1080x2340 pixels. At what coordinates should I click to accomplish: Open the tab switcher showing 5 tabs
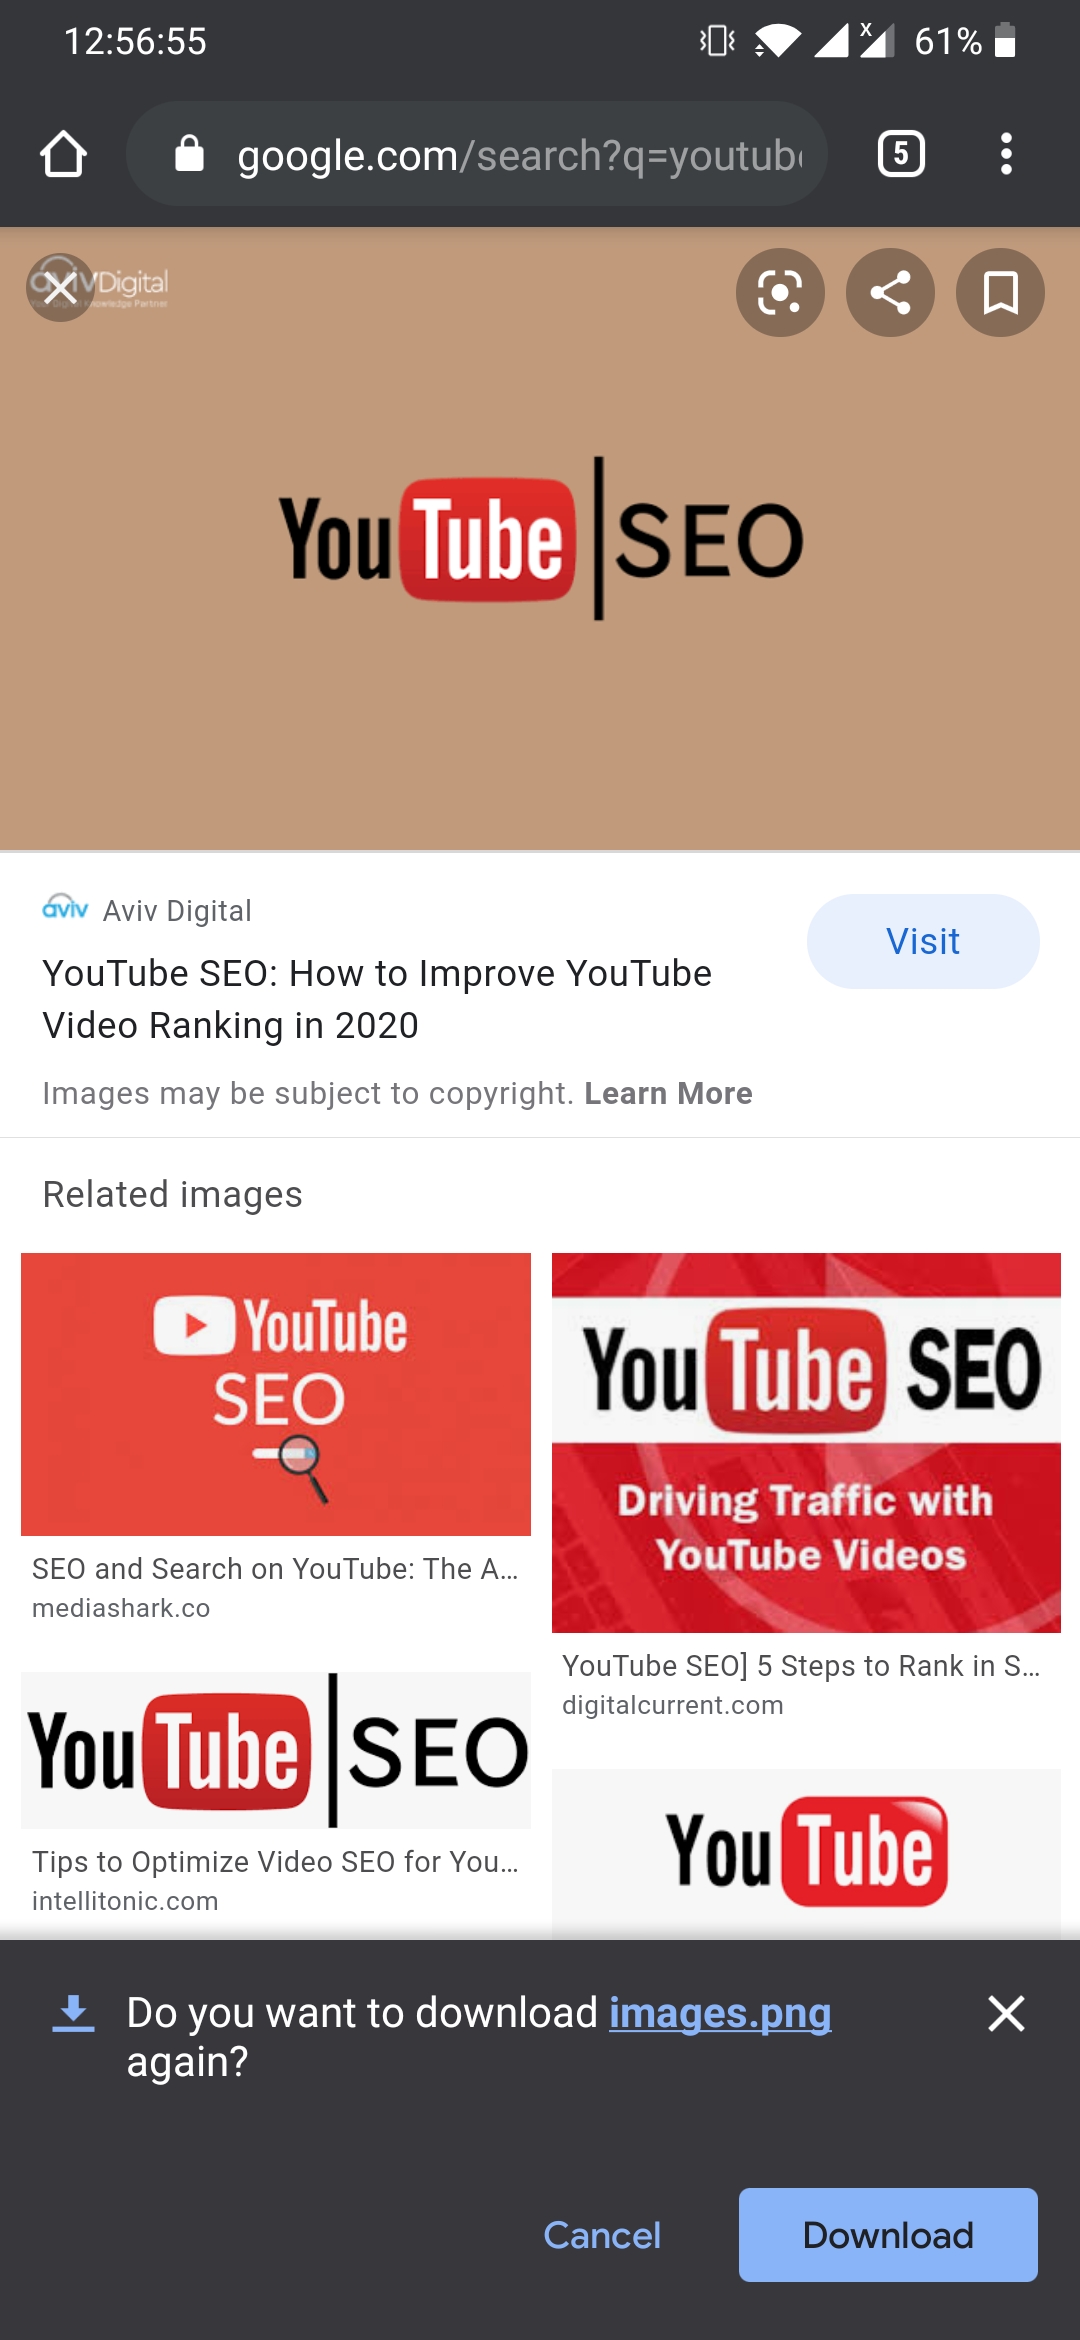pyautogui.click(x=901, y=154)
